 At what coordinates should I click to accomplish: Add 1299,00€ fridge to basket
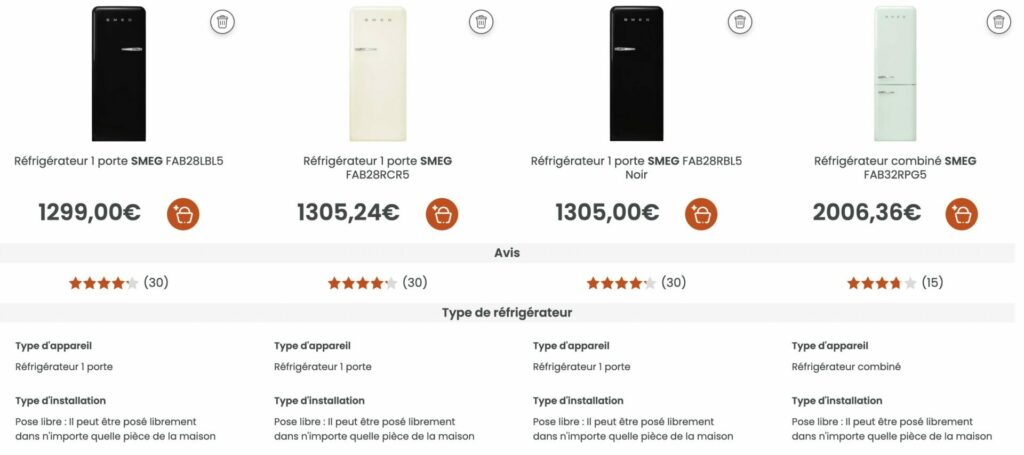pos(183,214)
